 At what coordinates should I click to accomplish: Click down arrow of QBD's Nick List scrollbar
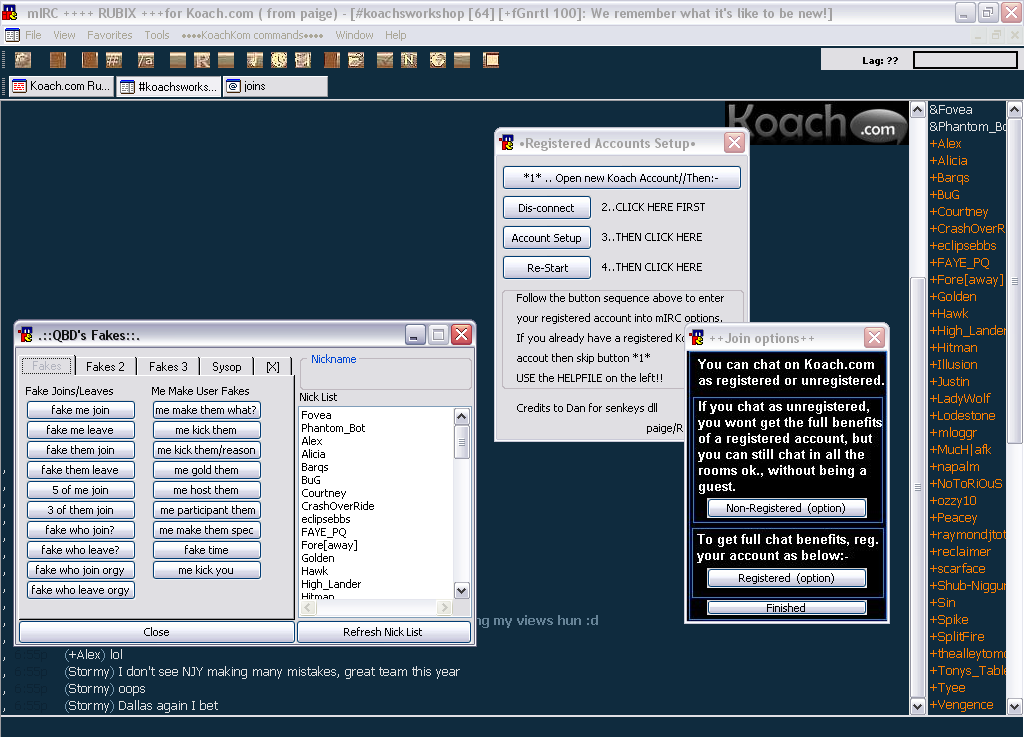click(462, 591)
